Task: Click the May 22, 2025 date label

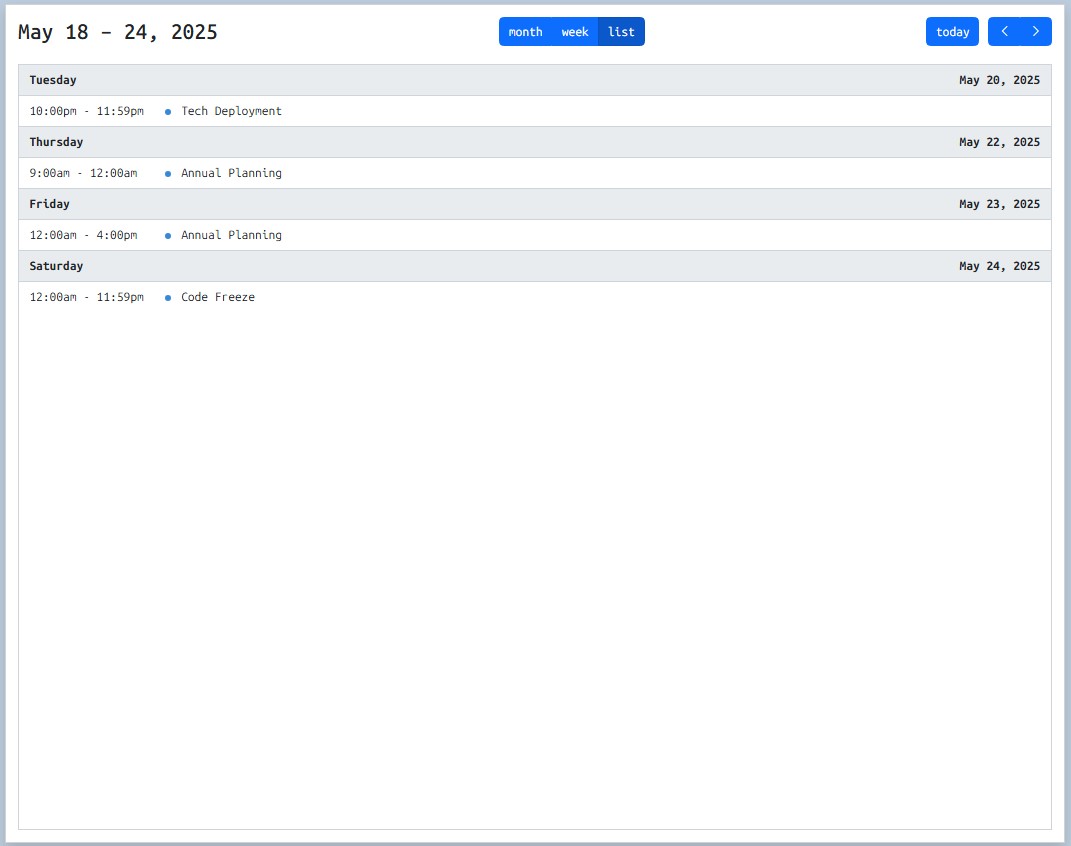Action: tap(999, 142)
